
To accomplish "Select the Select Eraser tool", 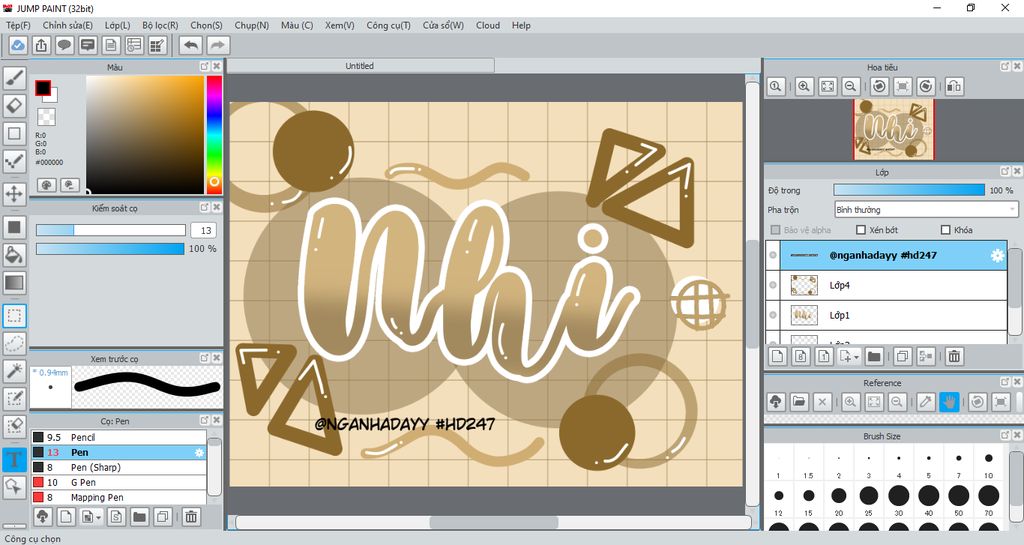I will [14, 426].
